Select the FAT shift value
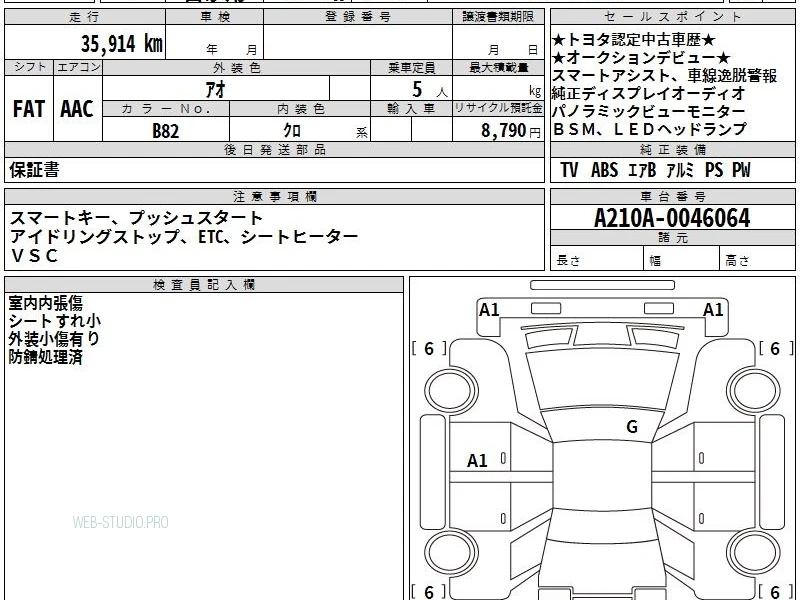The width and height of the screenshot is (800, 600). [x=29, y=109]
